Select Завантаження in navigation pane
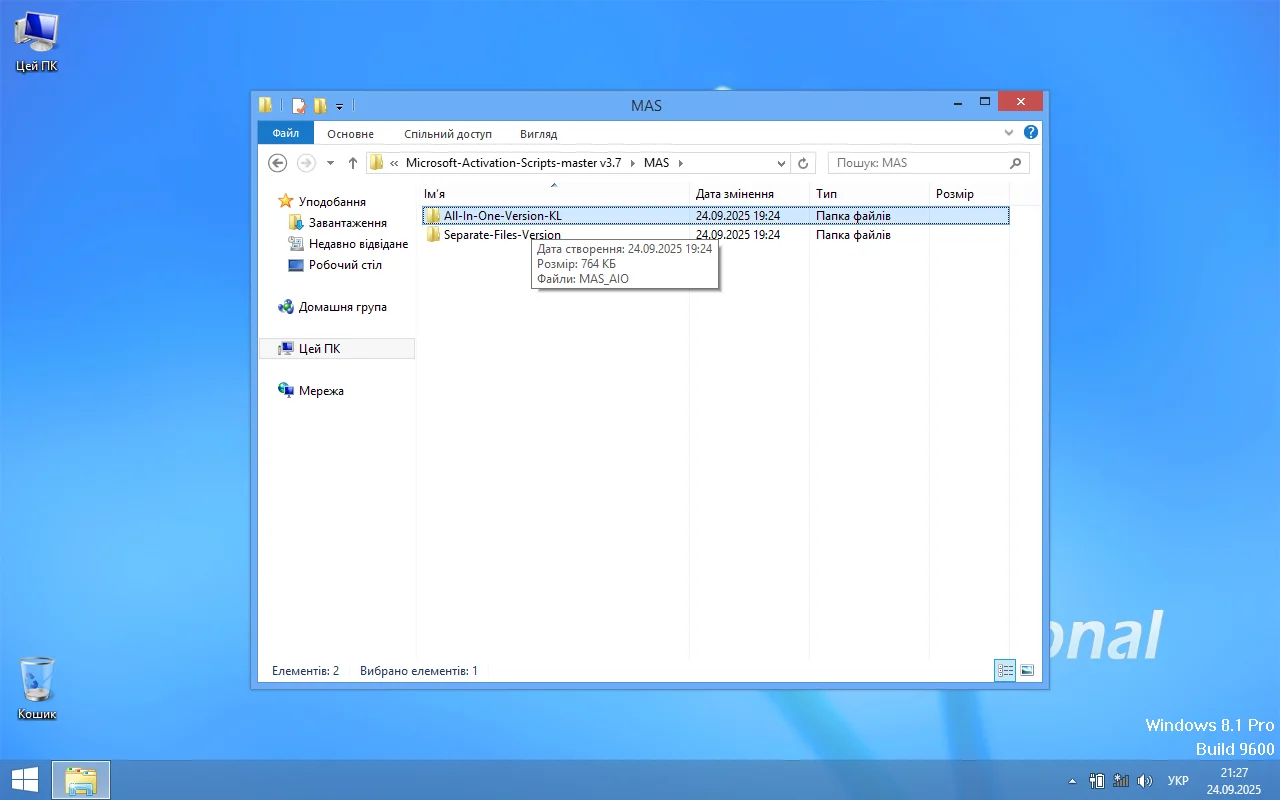1280x800 pixels. 347,223
